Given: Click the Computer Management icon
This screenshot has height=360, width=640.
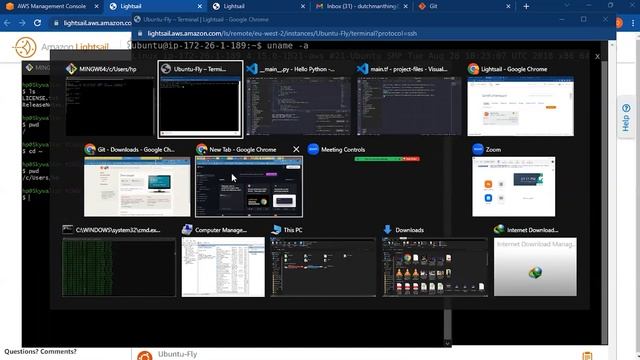Looking at the screenshot, I should pyautogui.click(x=187, y=230).
